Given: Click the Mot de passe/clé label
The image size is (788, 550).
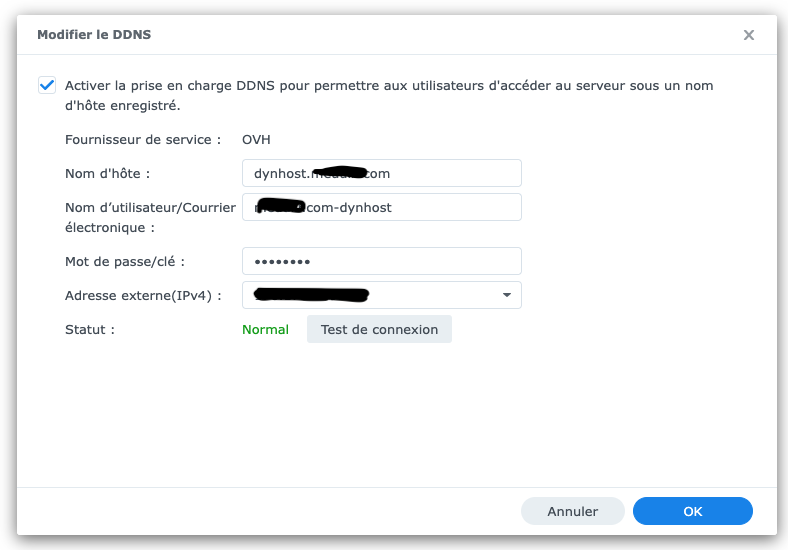Looking at the screenshot, I should [x=125, y=261].
